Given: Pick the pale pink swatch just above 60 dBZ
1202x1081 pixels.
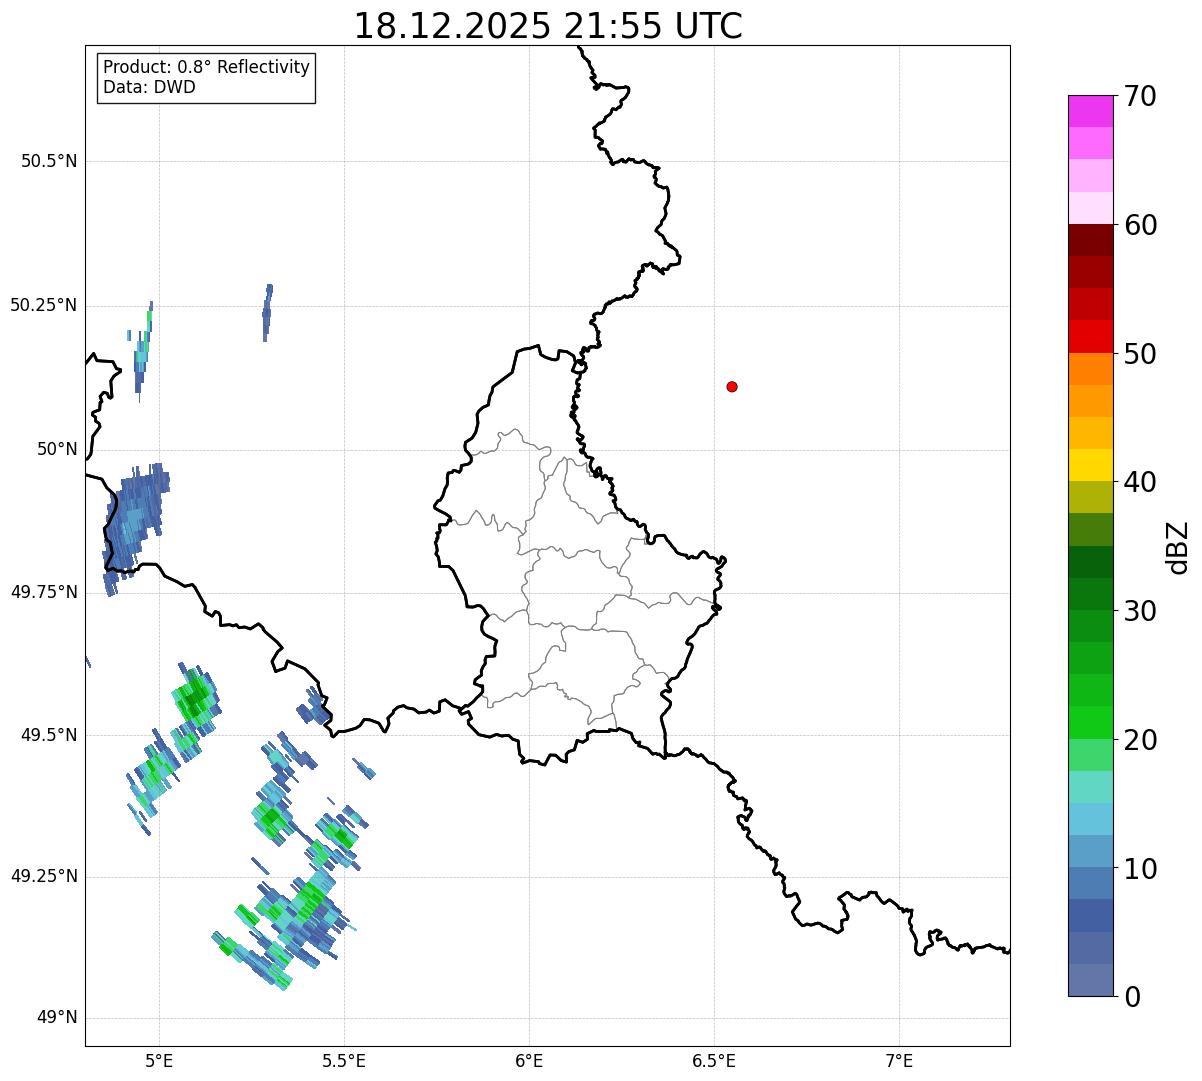Looking at the screenshot, I should [1090, 208].
